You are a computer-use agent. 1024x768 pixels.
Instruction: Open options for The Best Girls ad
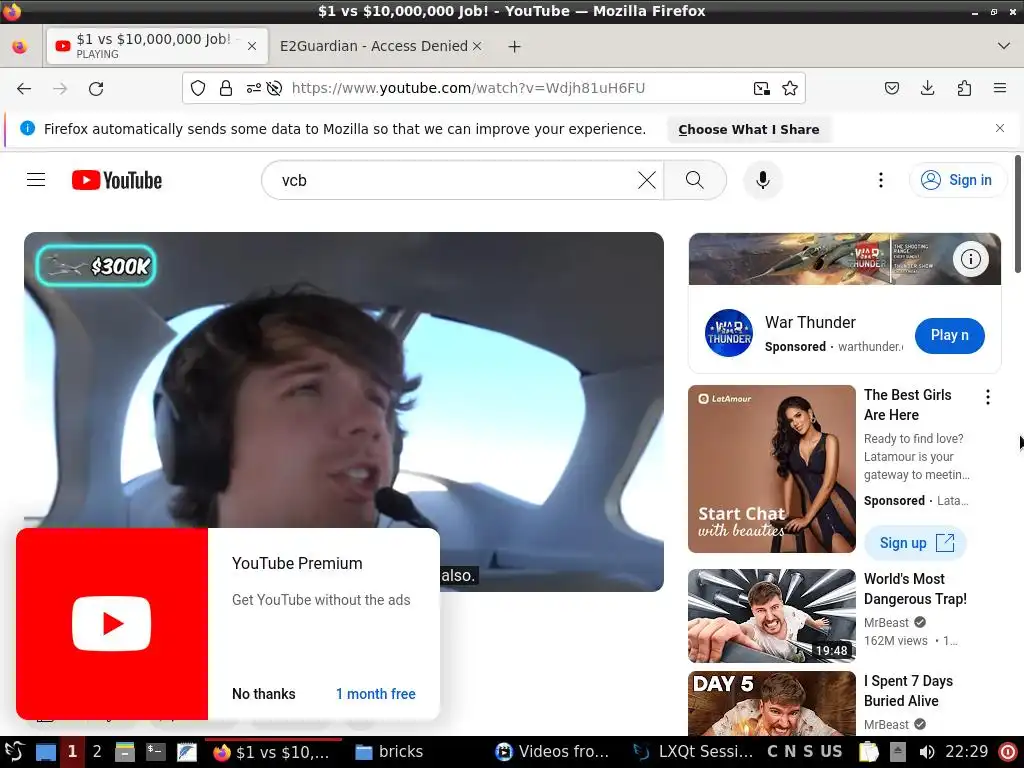[x=987, y=397]
